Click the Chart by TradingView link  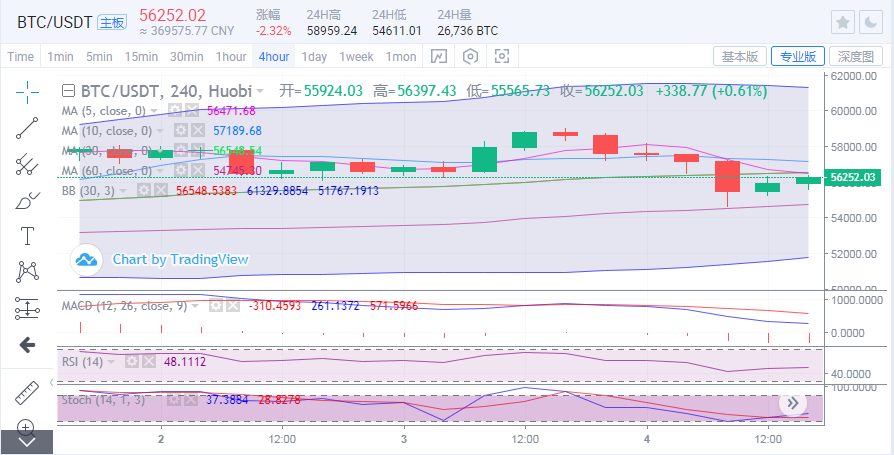180,259
